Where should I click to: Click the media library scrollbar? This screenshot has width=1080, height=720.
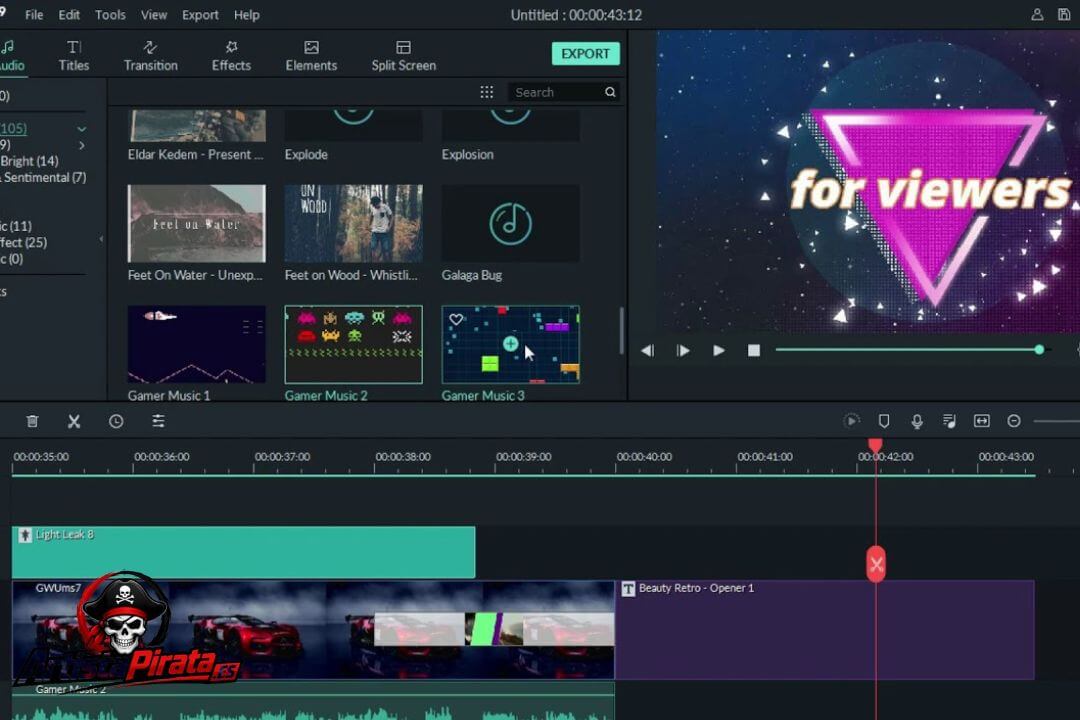pos(621,331)
